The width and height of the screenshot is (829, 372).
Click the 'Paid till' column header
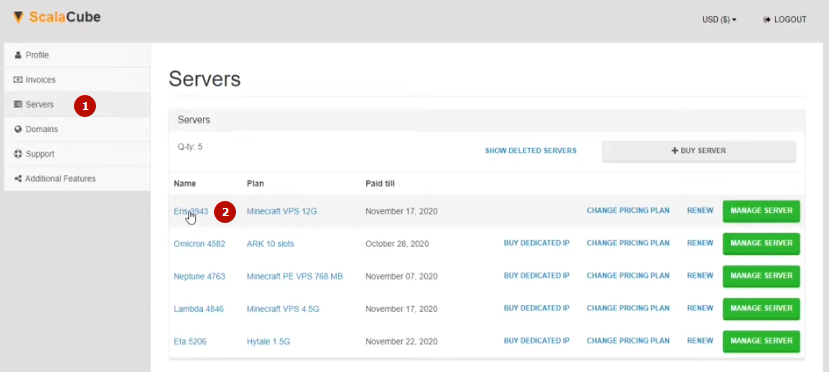380,184
